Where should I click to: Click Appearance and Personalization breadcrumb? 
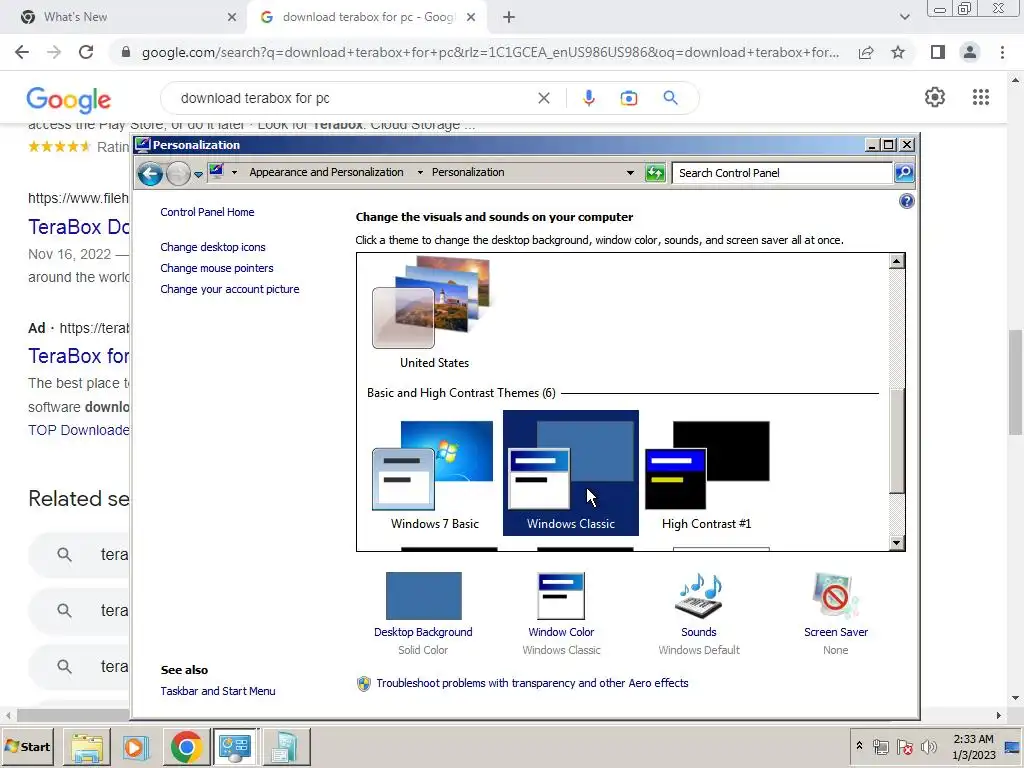pos(326,172)
